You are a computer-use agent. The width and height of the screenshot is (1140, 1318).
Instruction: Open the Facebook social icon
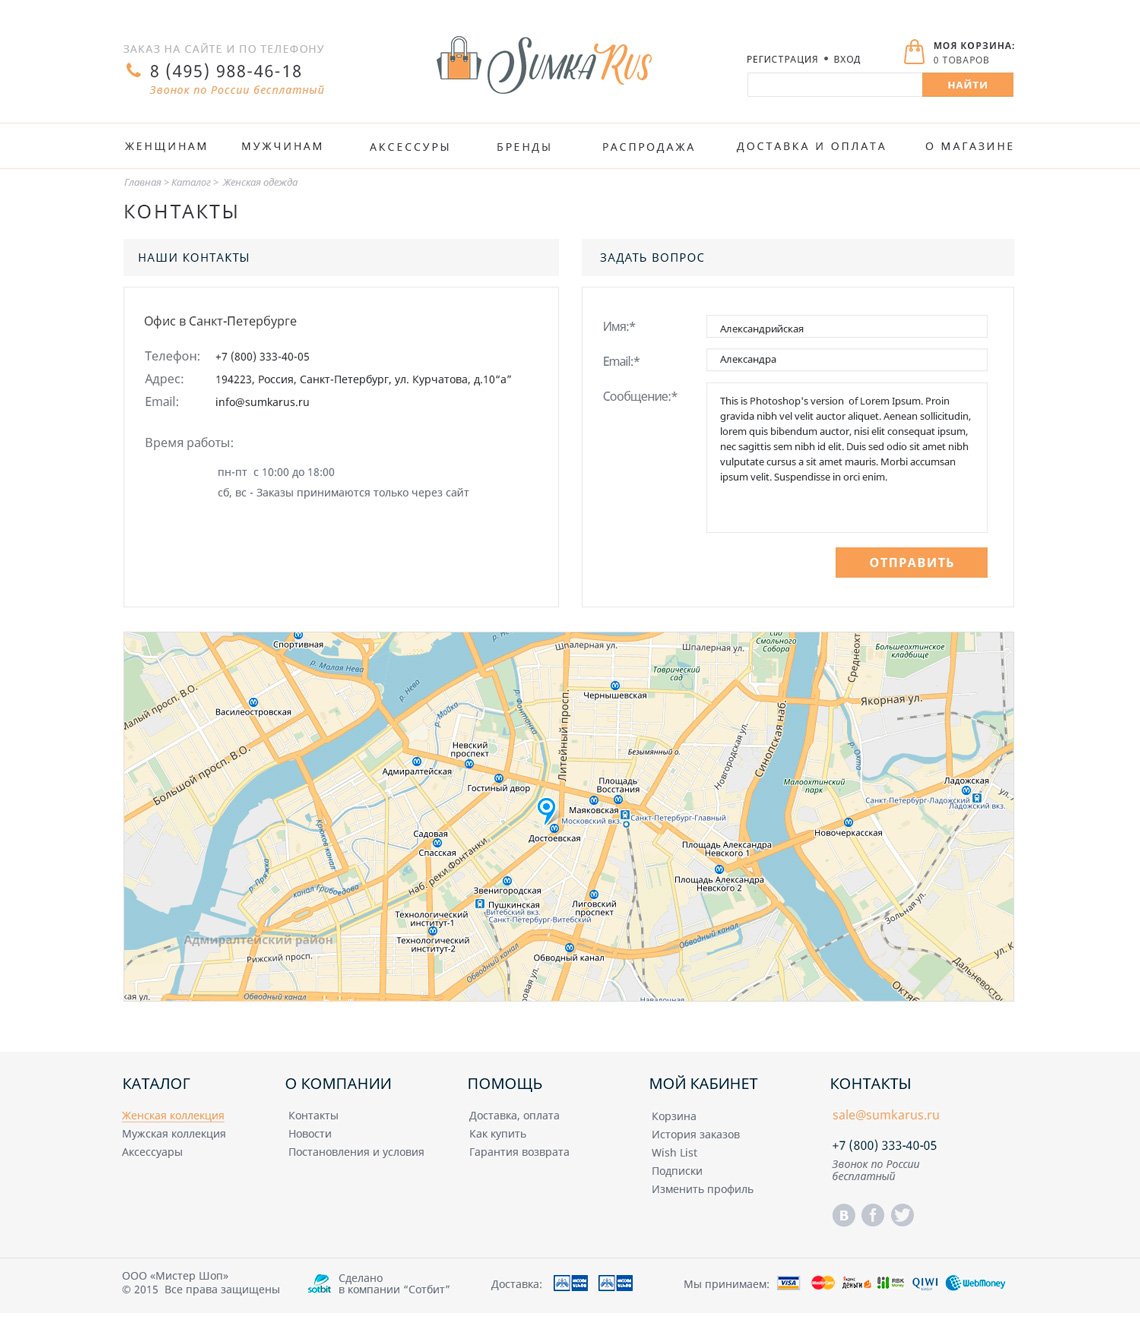pos(873,1215)
